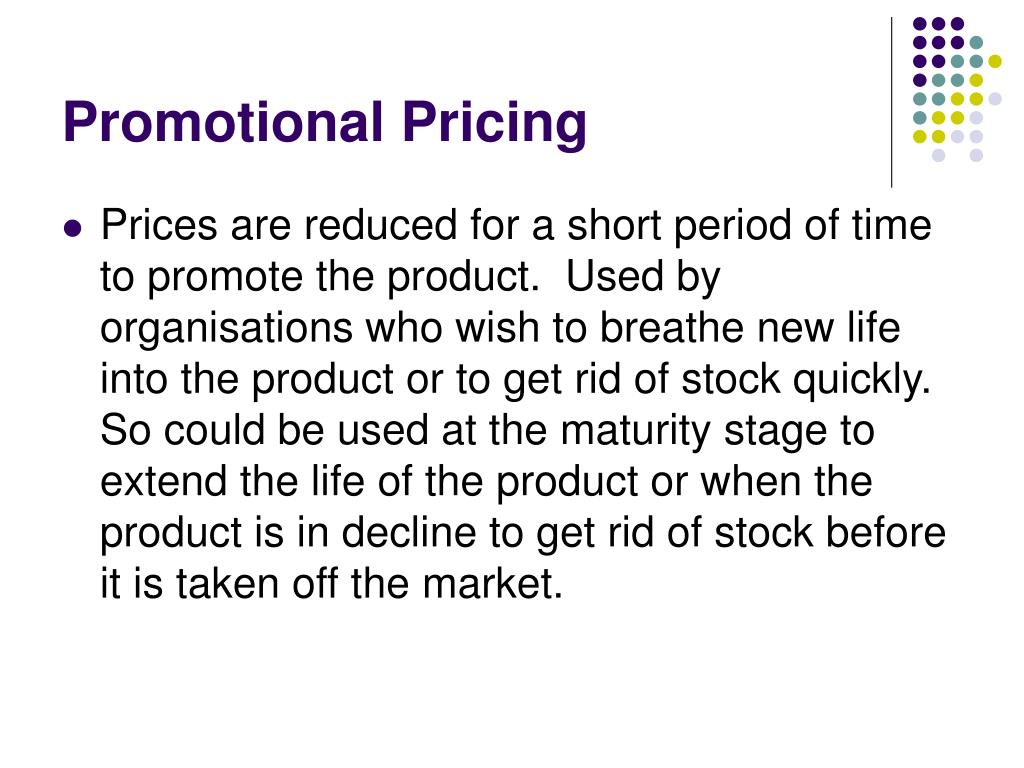Click the purple bullet point marker
1024x768 pixels.
pyautogui.click(x=73, y=228)
